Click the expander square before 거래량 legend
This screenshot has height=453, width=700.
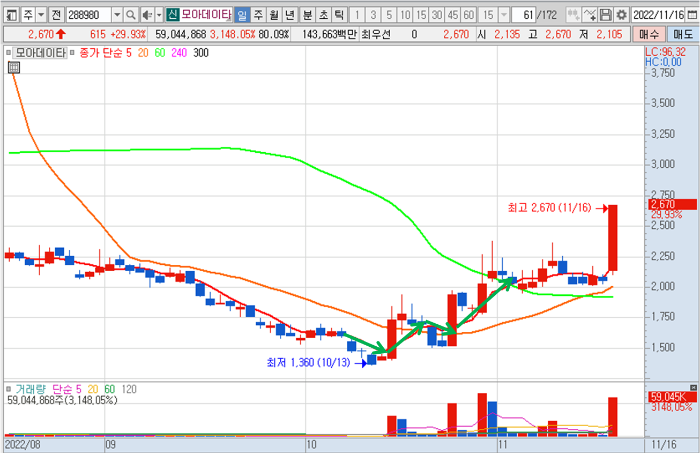point(8,389)
